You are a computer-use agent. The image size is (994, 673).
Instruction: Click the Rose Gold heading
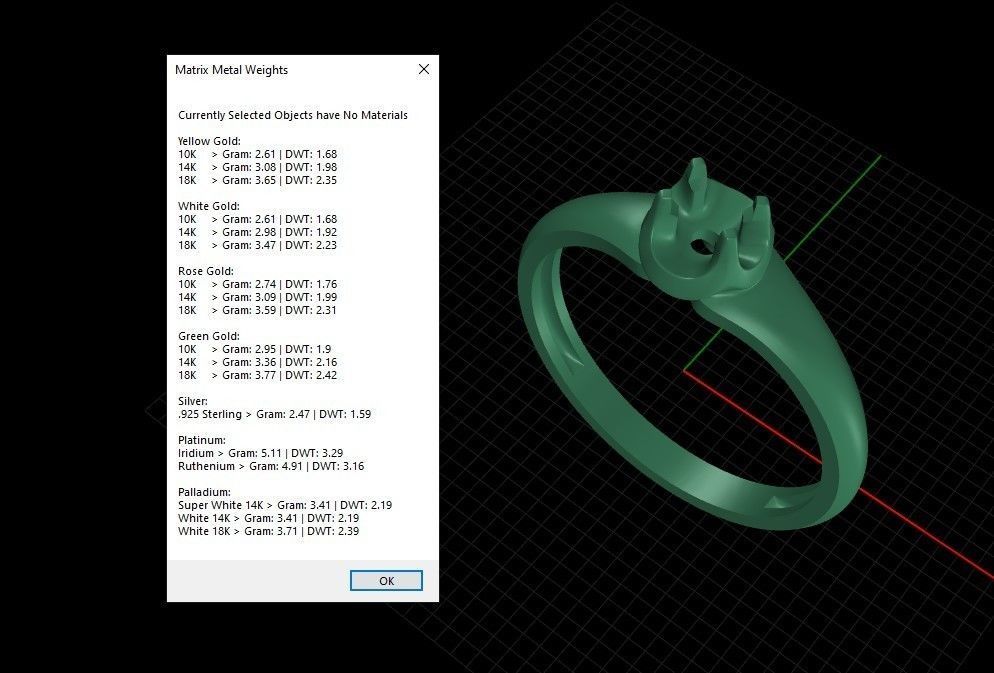pyautogui.click(x=206, y=271)
